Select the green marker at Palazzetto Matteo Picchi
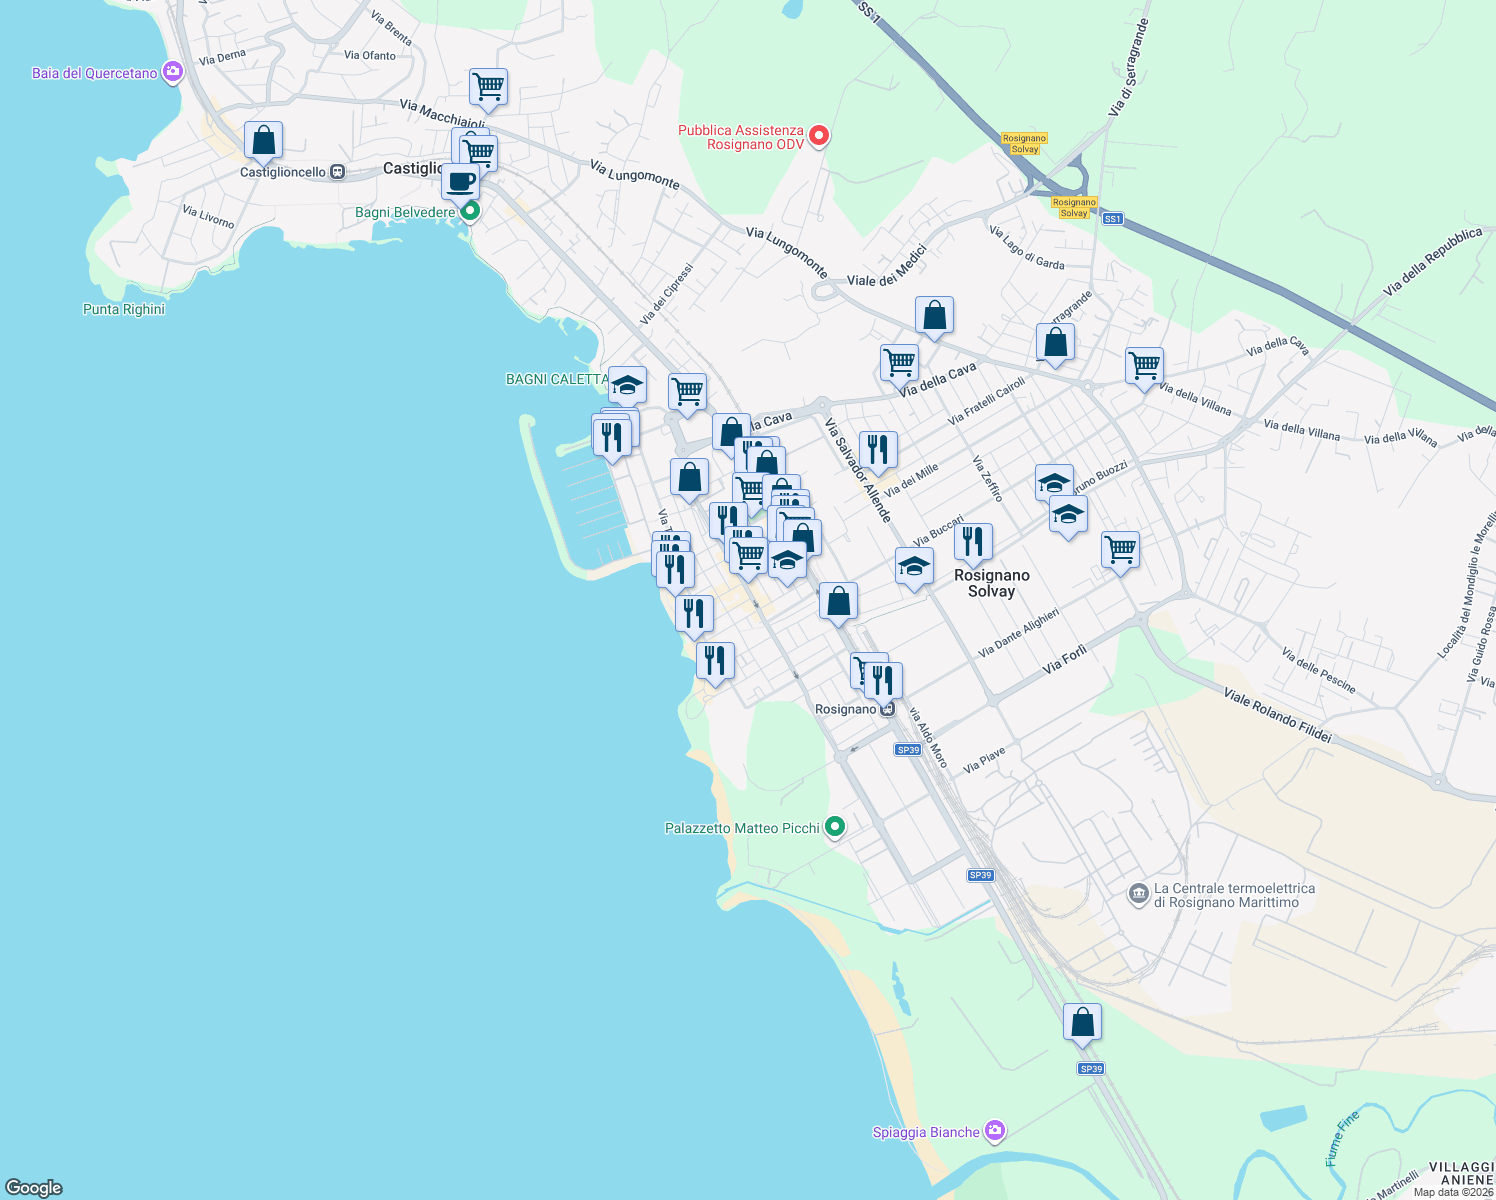 (836, 827)
